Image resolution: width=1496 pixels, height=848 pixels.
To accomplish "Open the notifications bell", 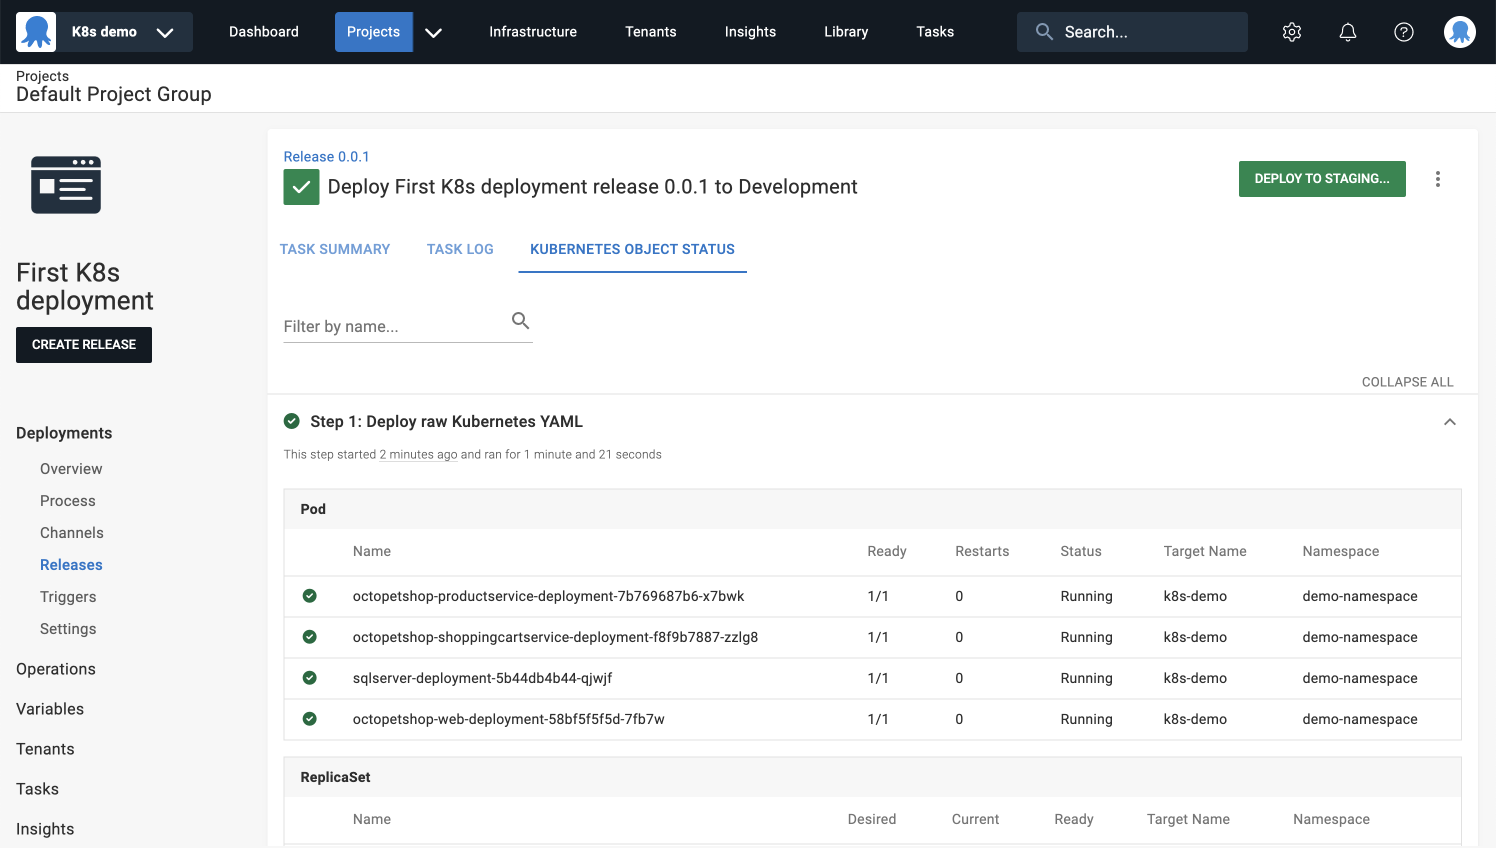I will click(x=1348, y=31).
